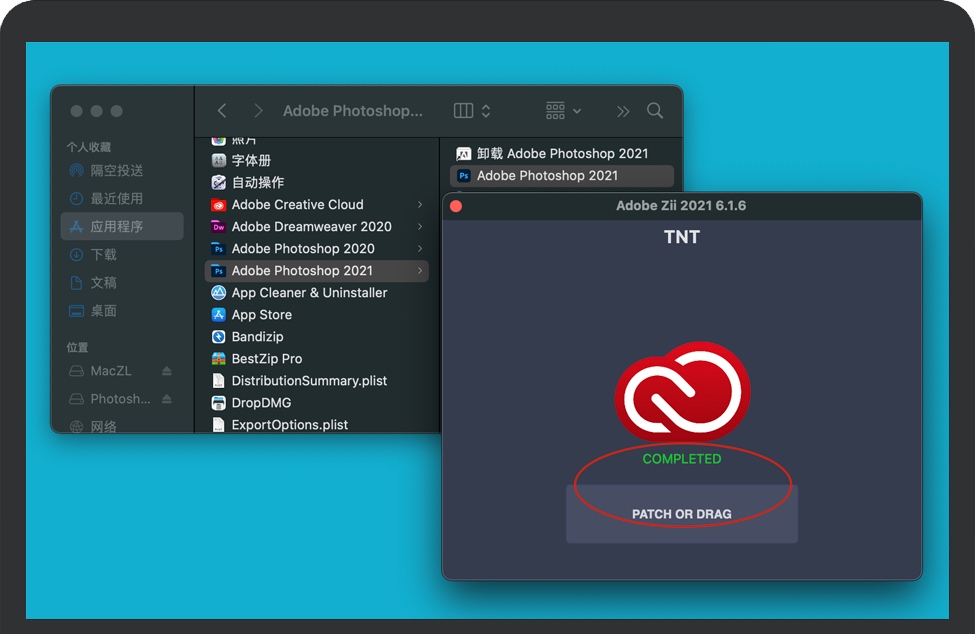Select the Bandizip app icon
This screenshot has width=975, height=634.
click(x=218, y=337)
